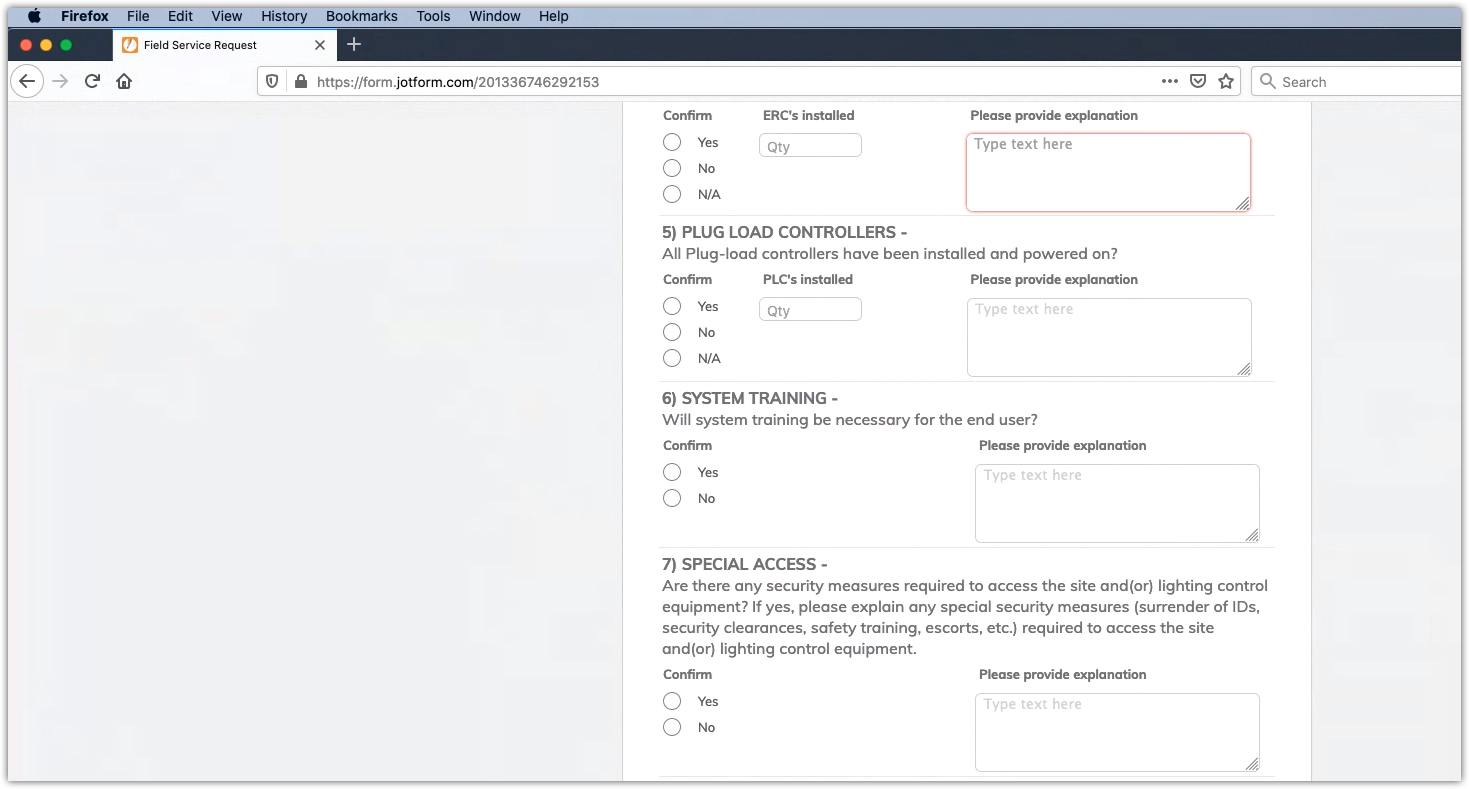The image size is (1469, 789).
Task: Go forward using the forward arrow
Action: 59,81
